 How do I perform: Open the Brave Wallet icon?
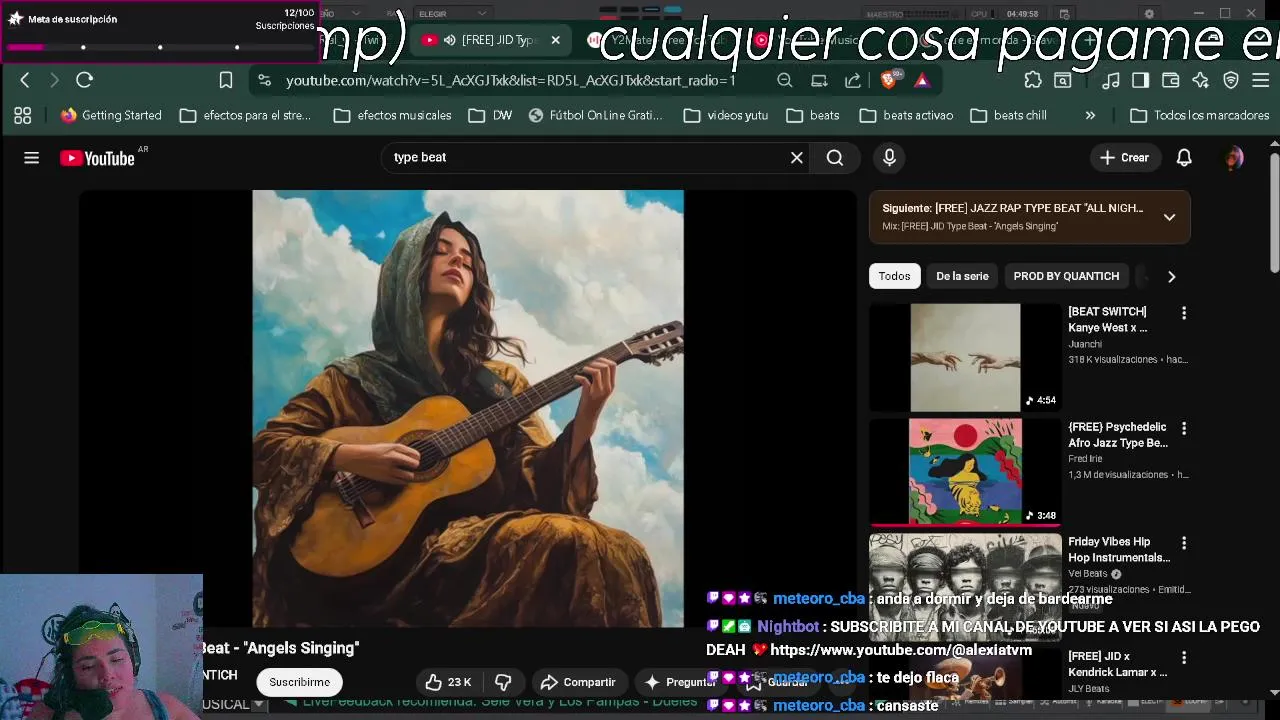(x=1170, y=80)
